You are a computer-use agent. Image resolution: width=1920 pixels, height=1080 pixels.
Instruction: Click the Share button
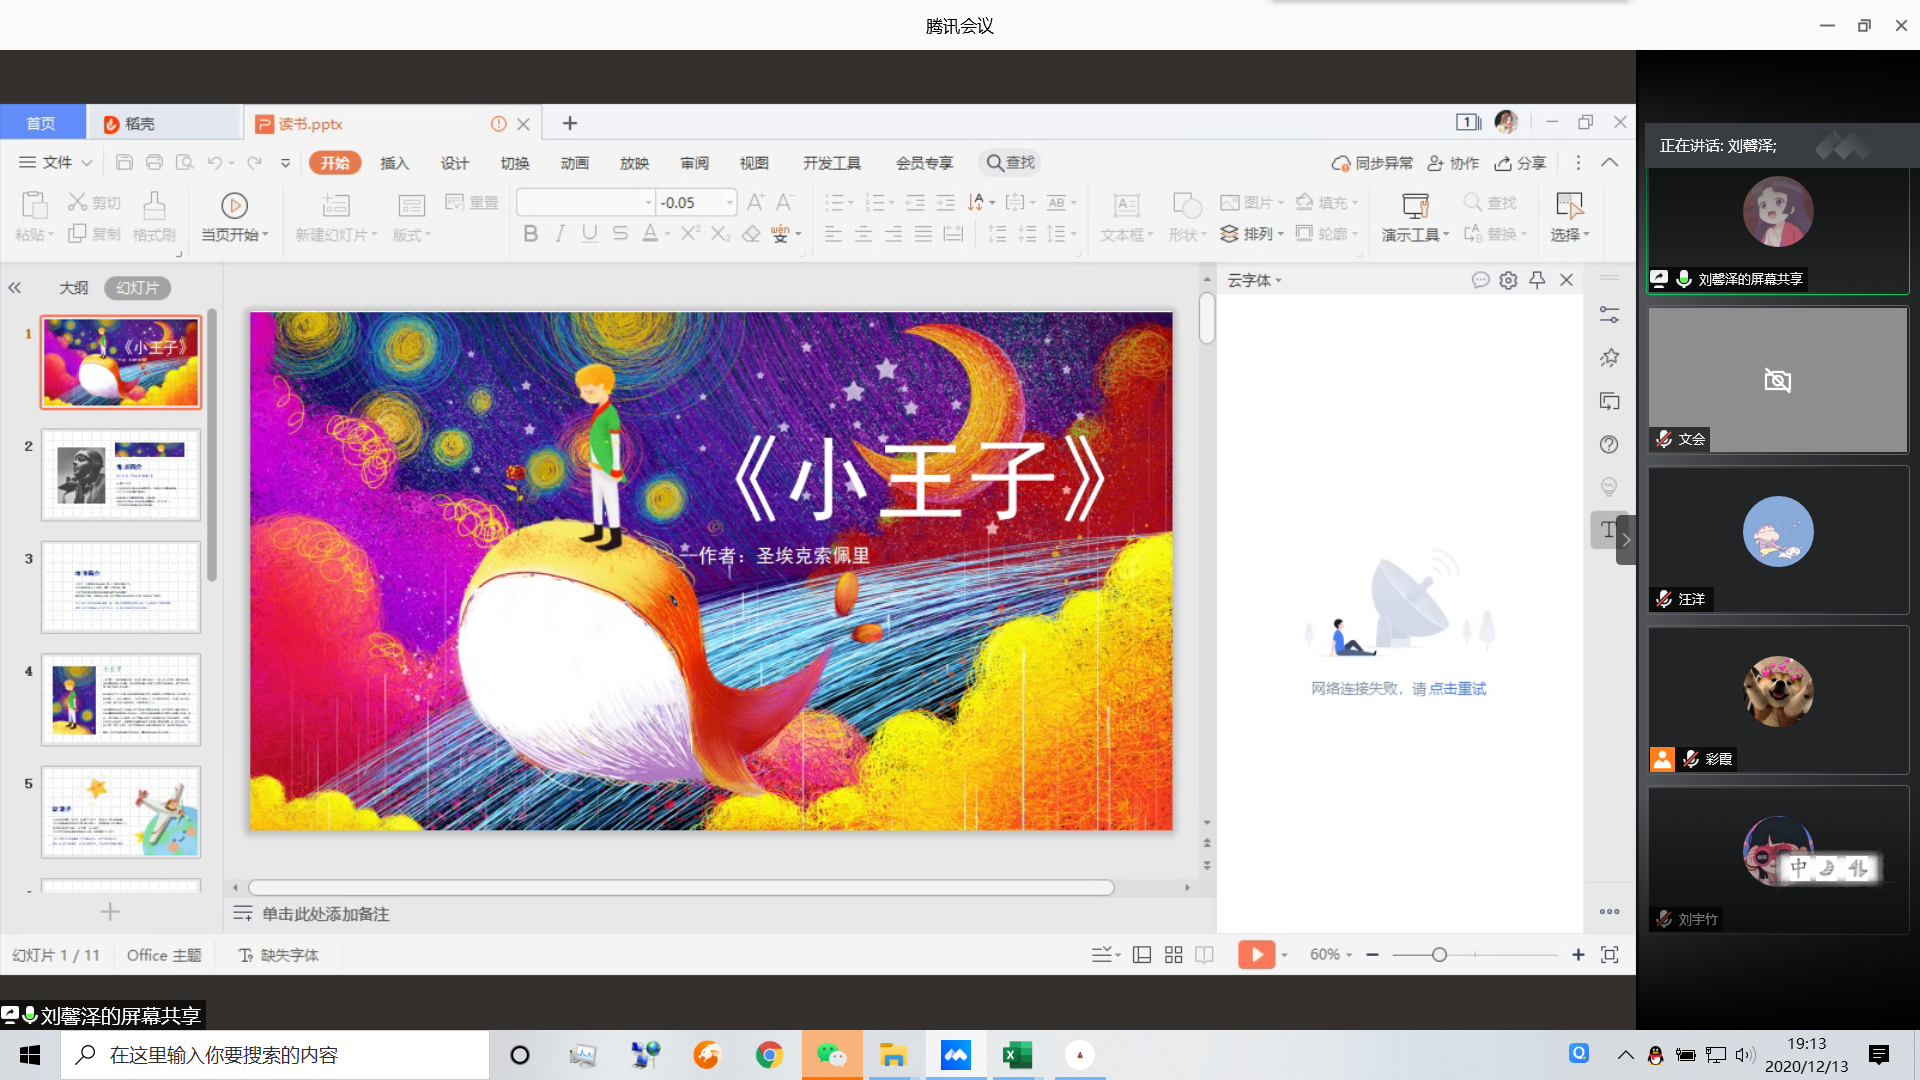[1520, 163]
